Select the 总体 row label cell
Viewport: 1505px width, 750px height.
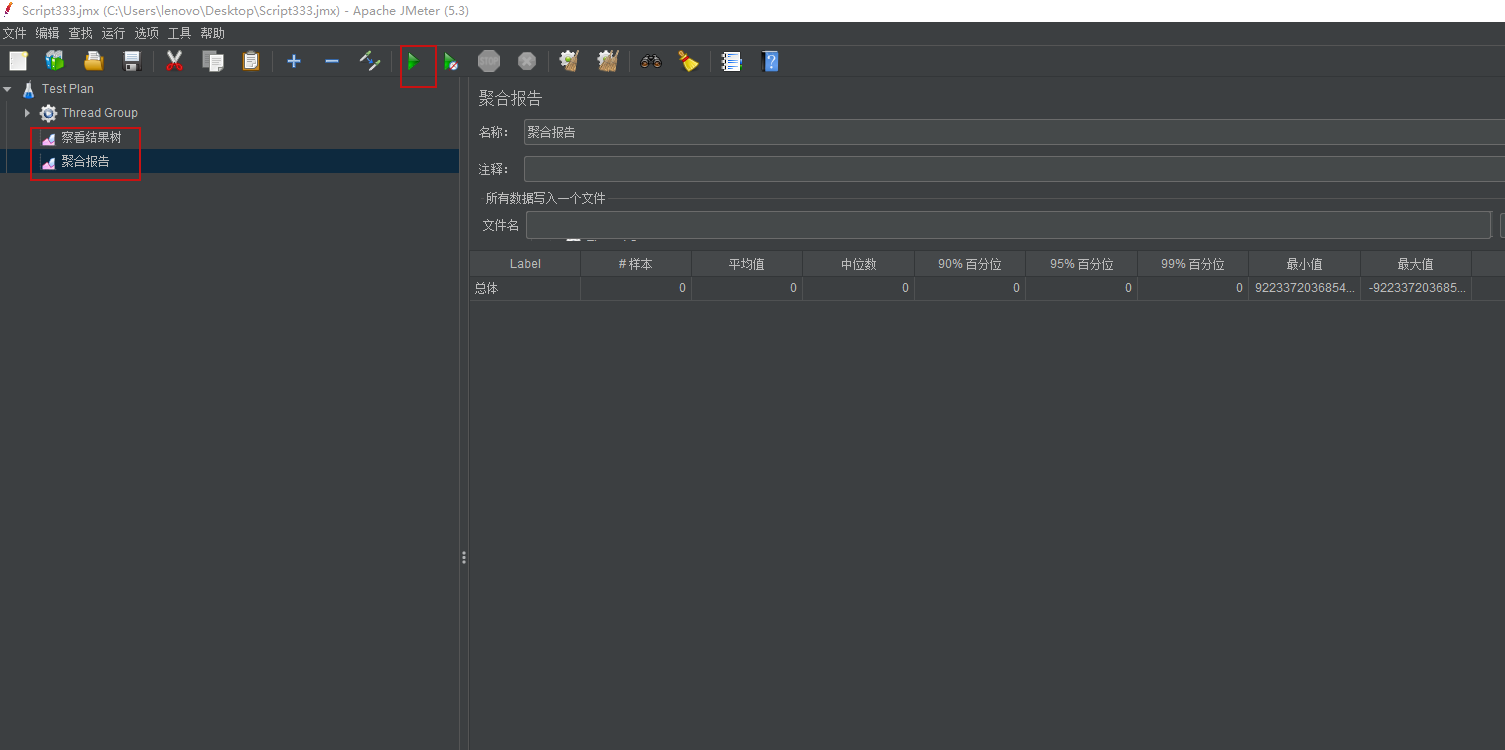[525, 288]
